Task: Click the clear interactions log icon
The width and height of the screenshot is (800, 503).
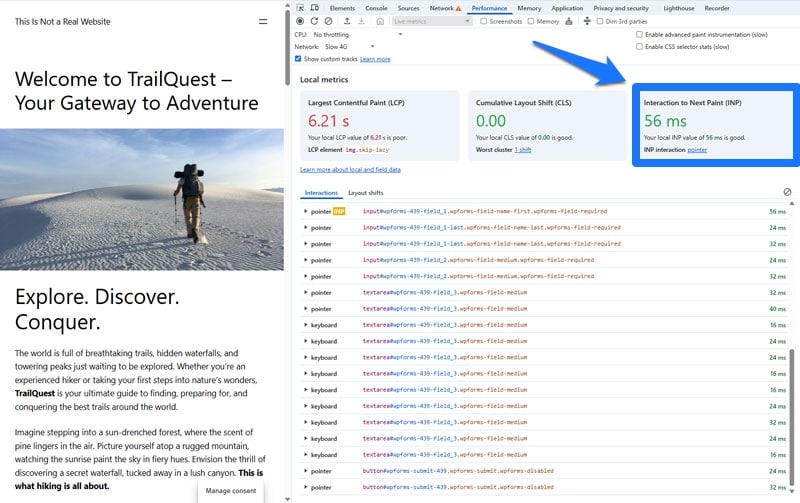Action: 787,192
